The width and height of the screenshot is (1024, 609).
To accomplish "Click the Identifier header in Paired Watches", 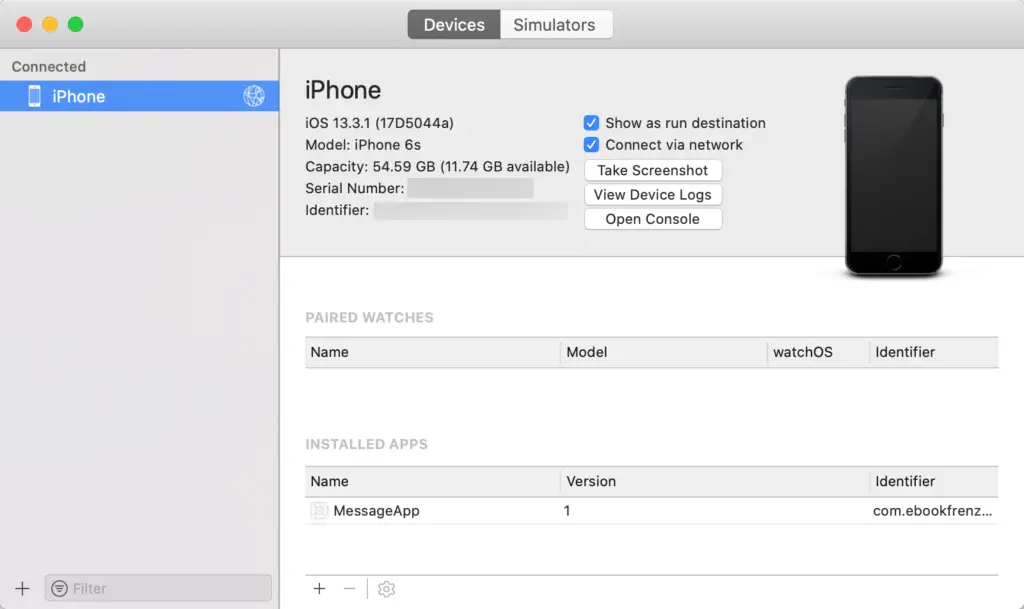I will pyautogui.click(x=934, y=352).
